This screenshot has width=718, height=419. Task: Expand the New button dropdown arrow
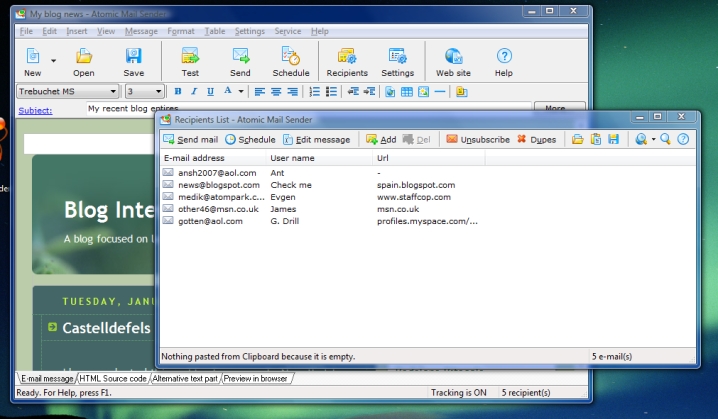(x=53, y=61)
